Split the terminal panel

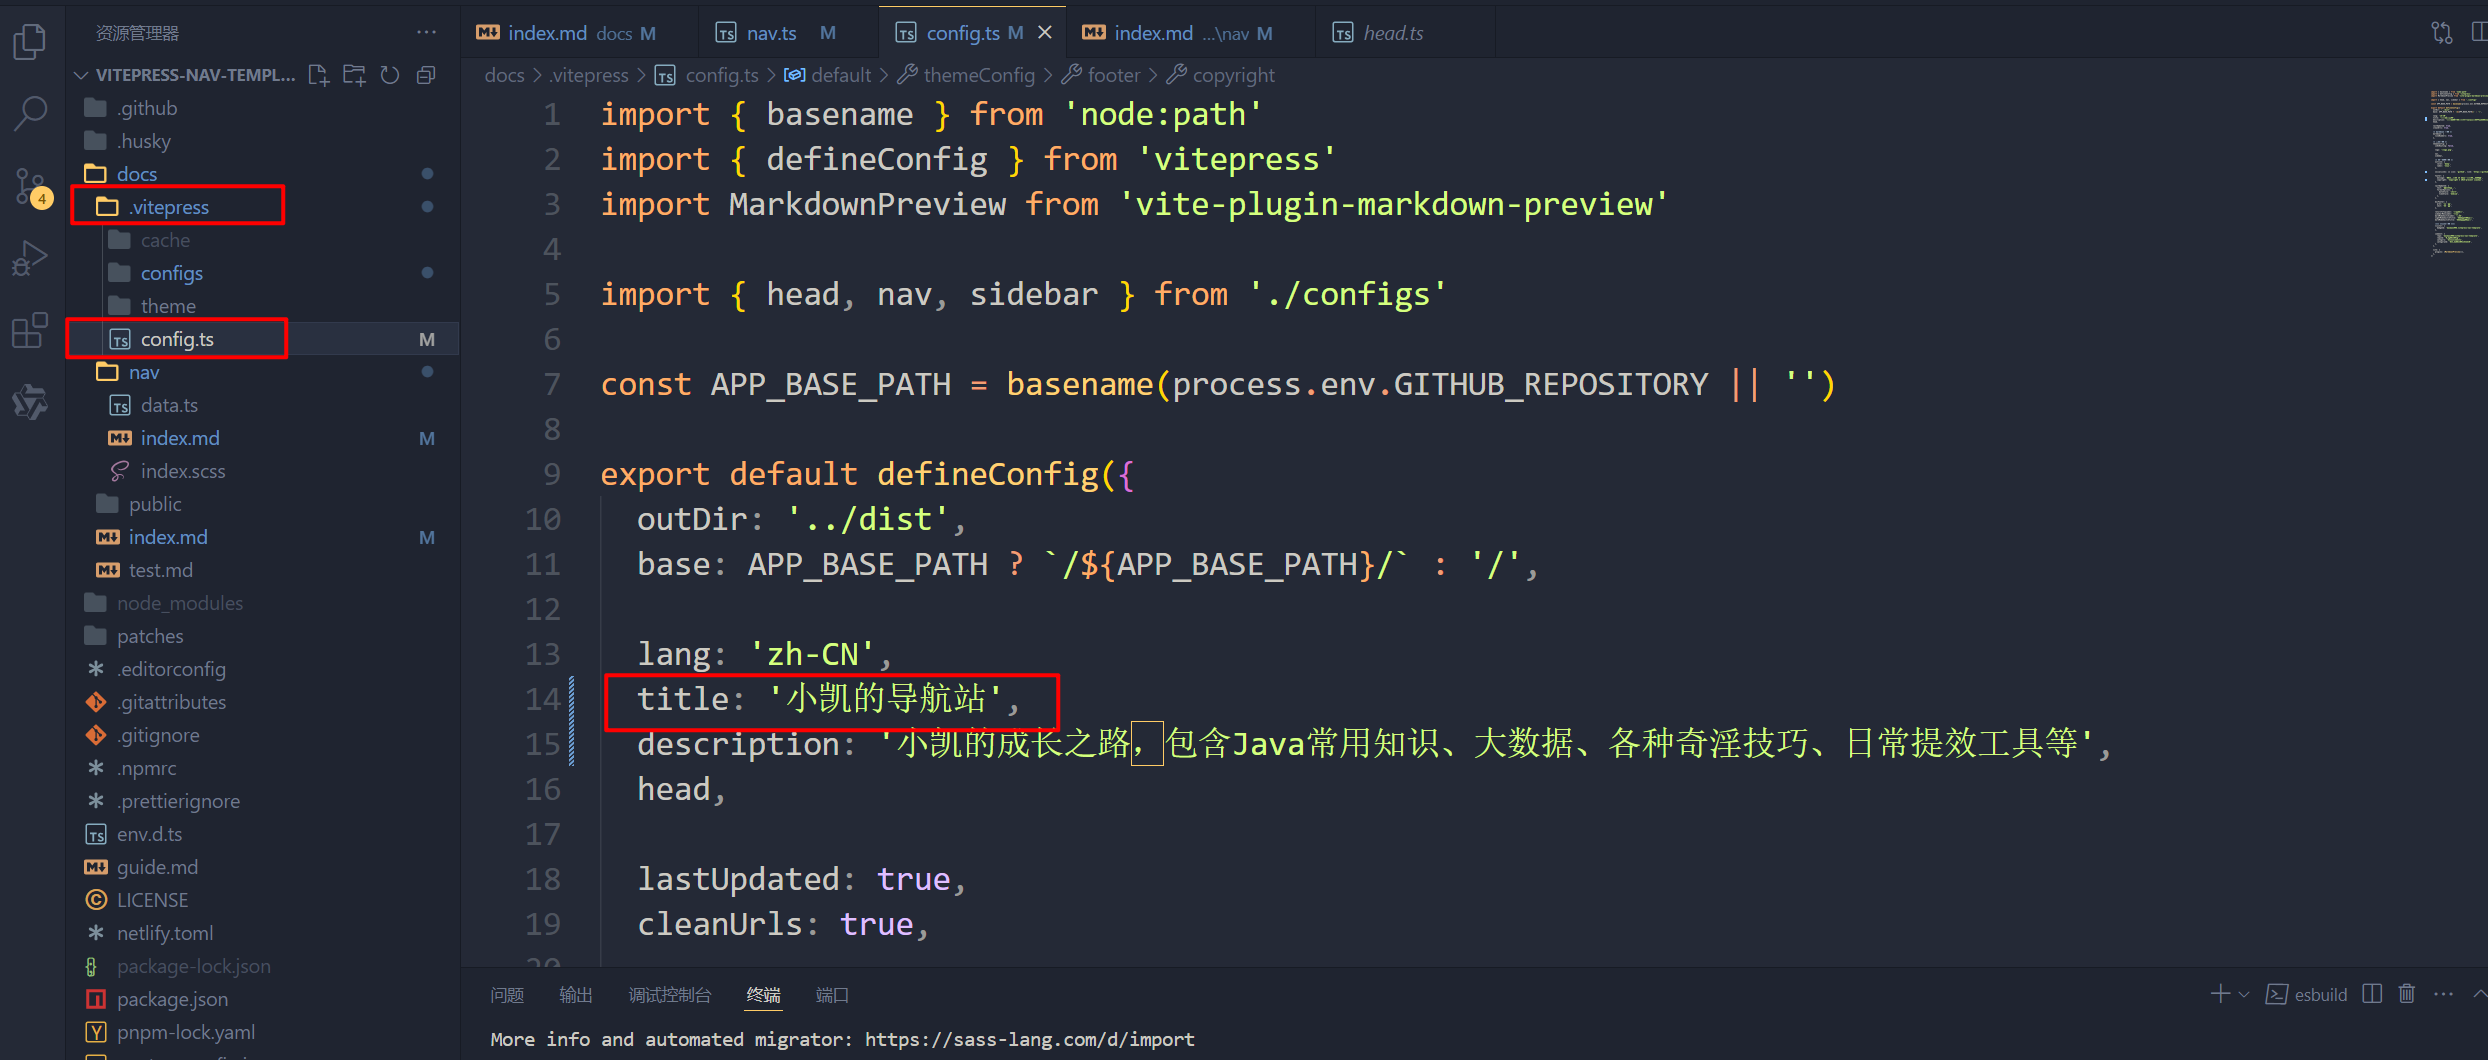2372,994
